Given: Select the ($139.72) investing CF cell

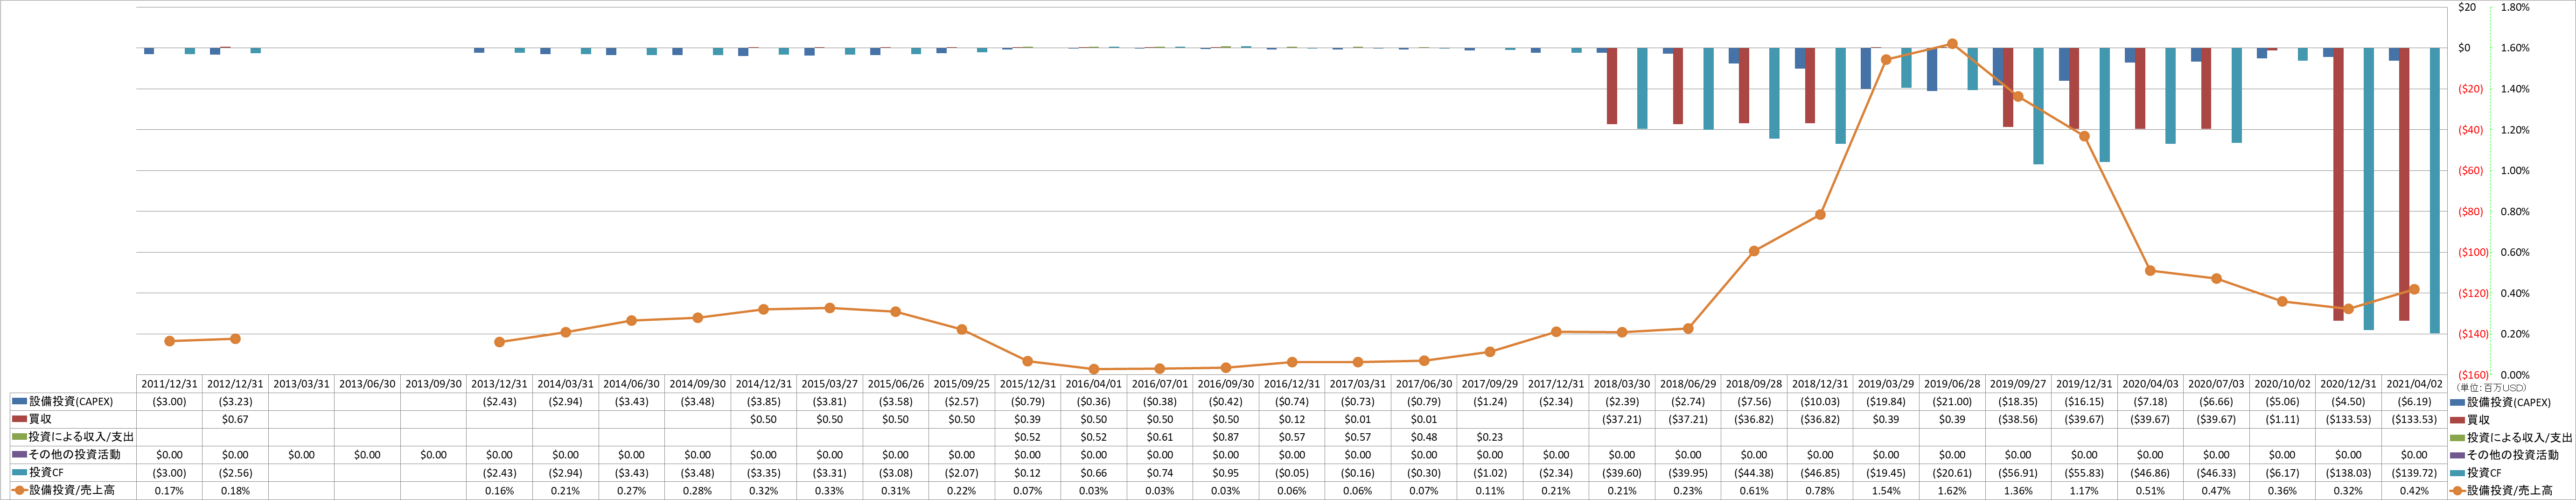Looking at the screenshot, I should [2413, 473].
